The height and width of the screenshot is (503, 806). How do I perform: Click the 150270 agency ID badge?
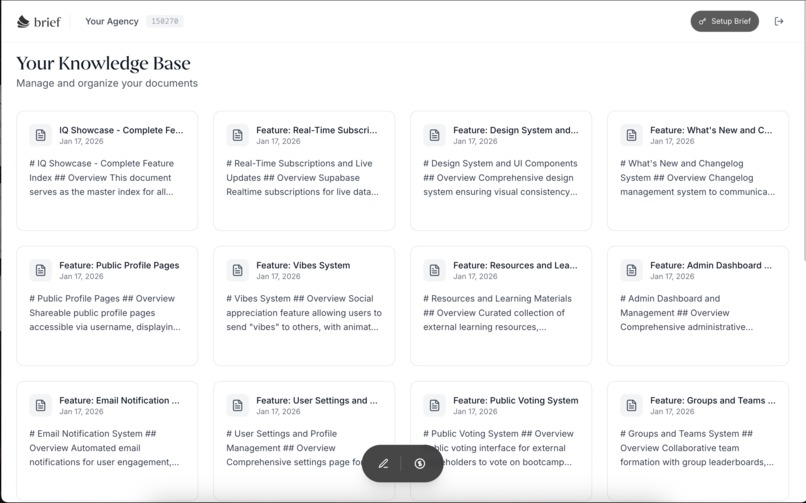point(164,21)
